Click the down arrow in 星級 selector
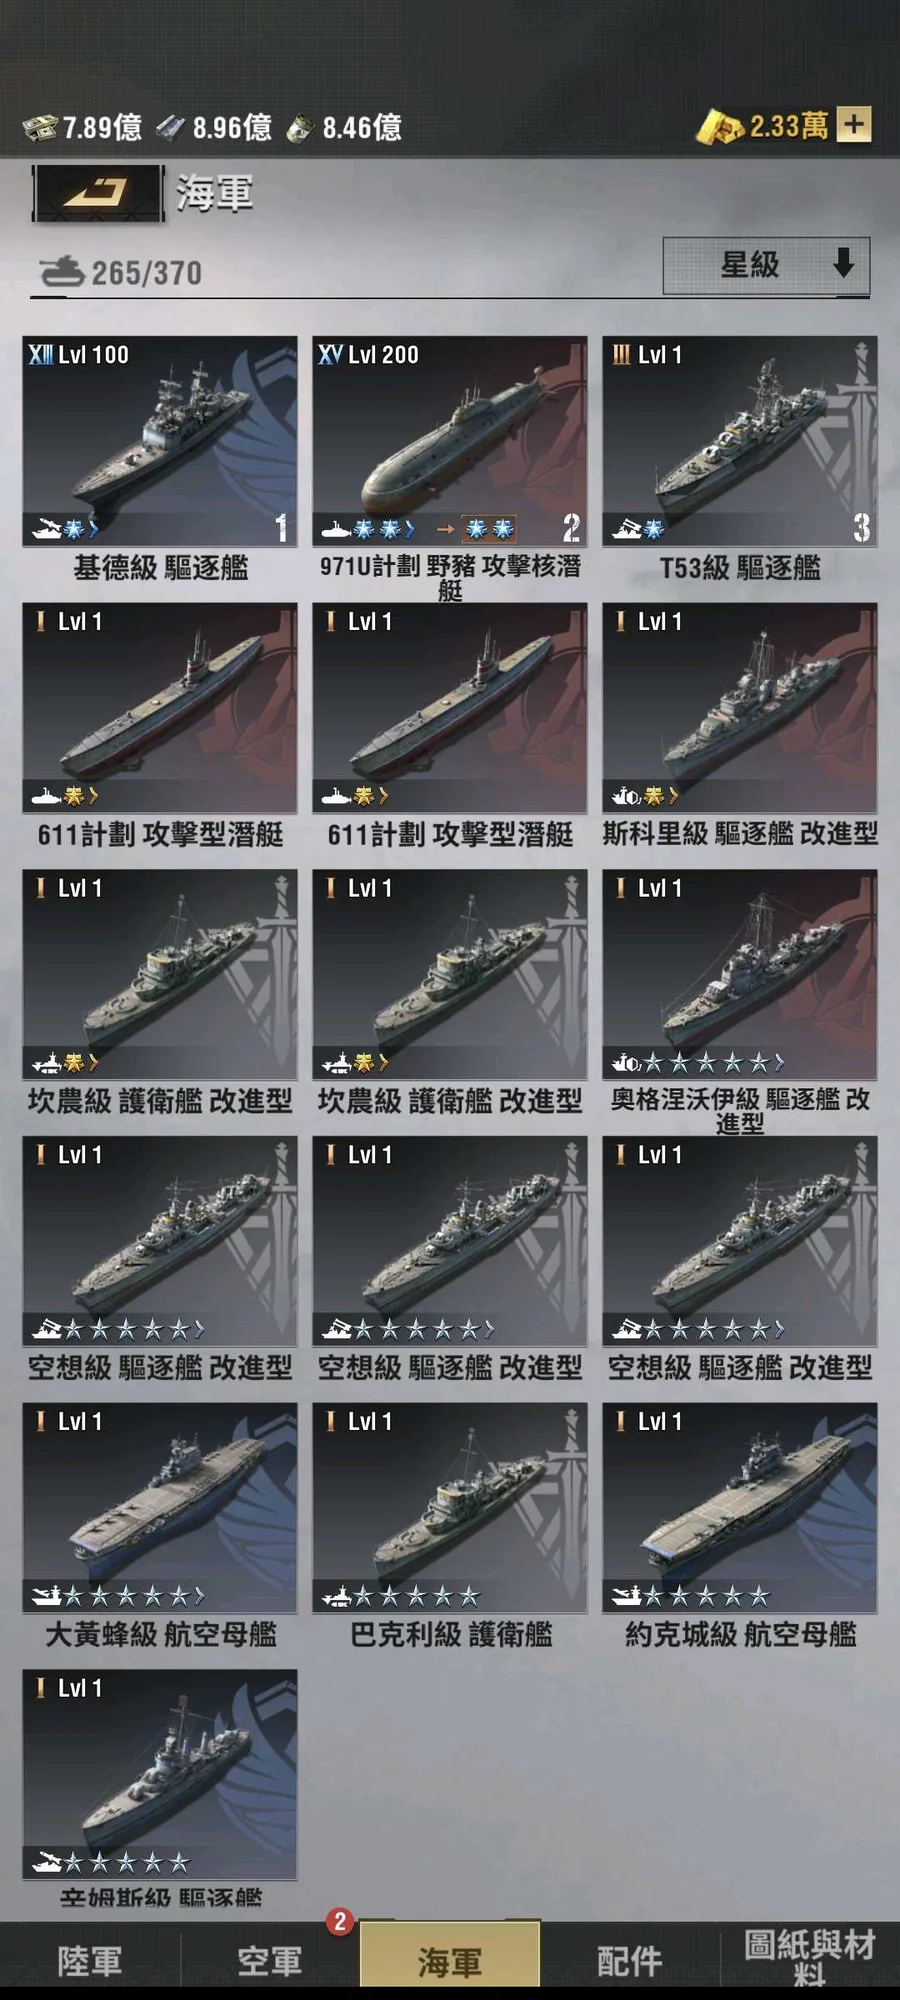The height and width of the screenshot is (2000, 900). (843, 264)
